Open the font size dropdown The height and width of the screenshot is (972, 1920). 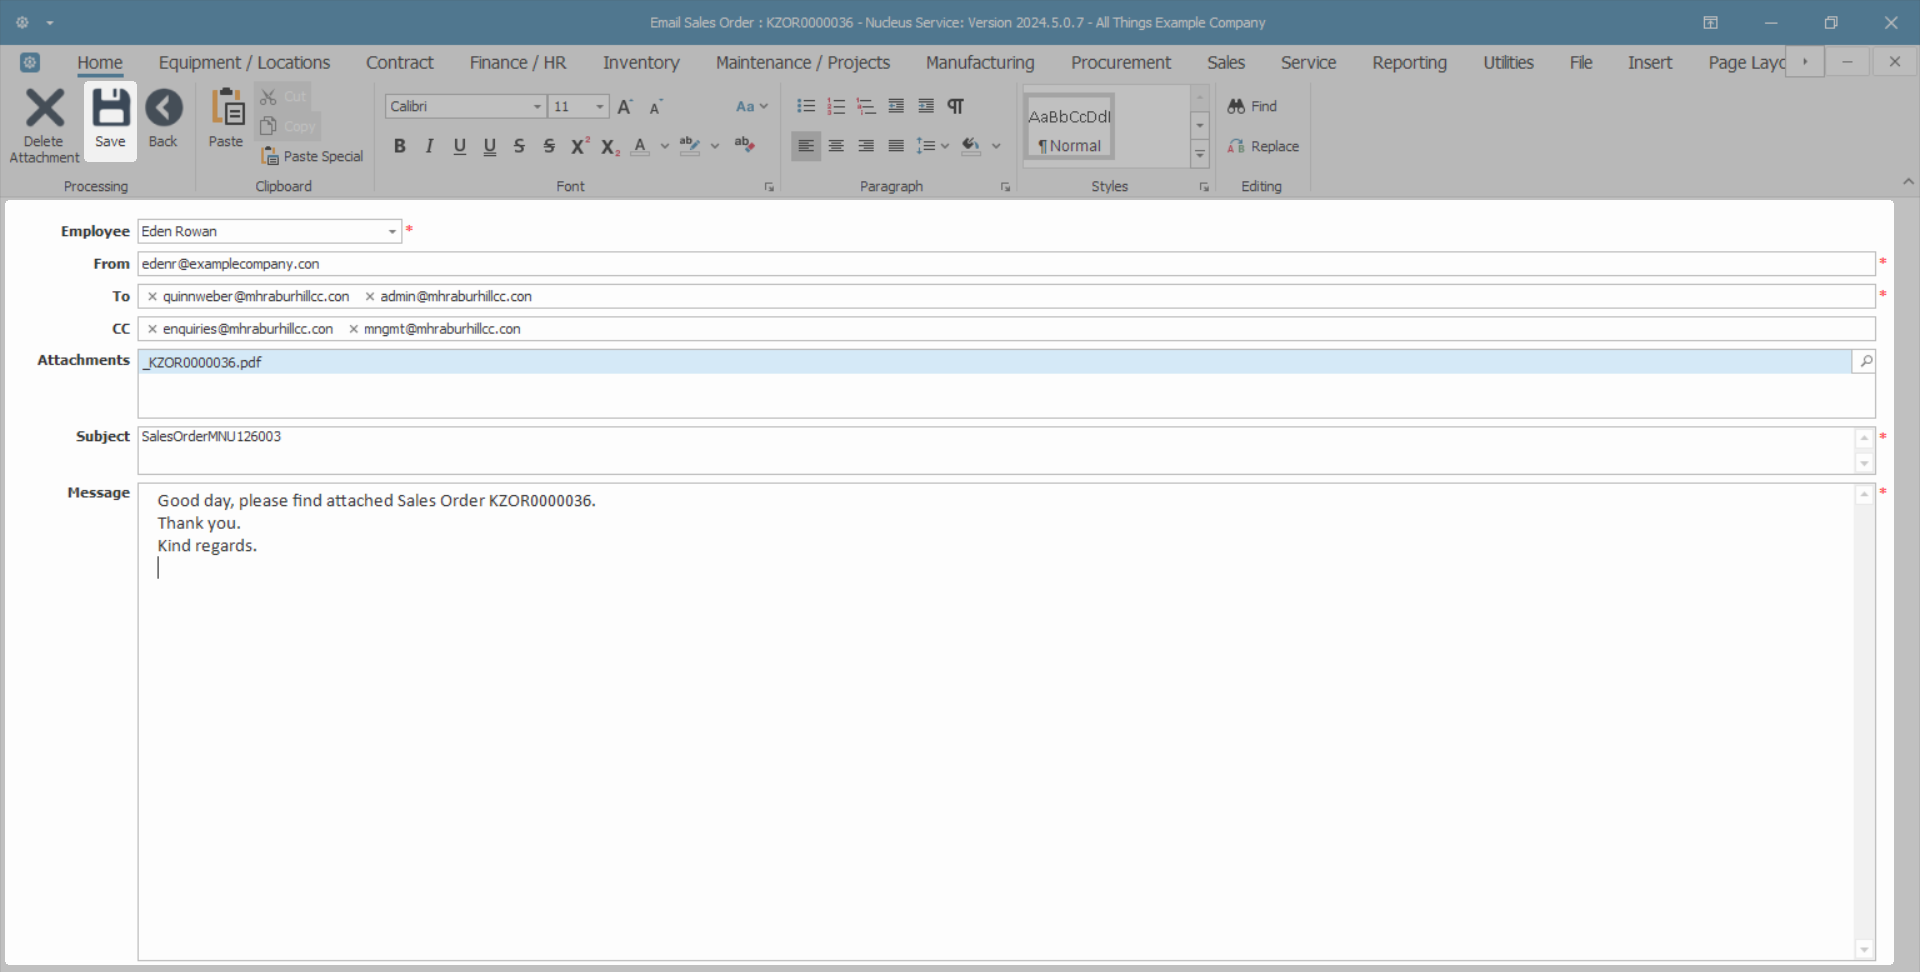click(600, 106)
